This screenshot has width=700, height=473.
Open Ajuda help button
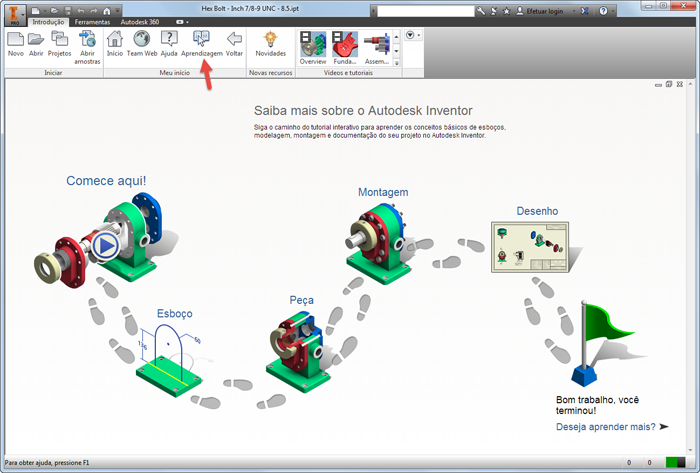coord(169,44)
